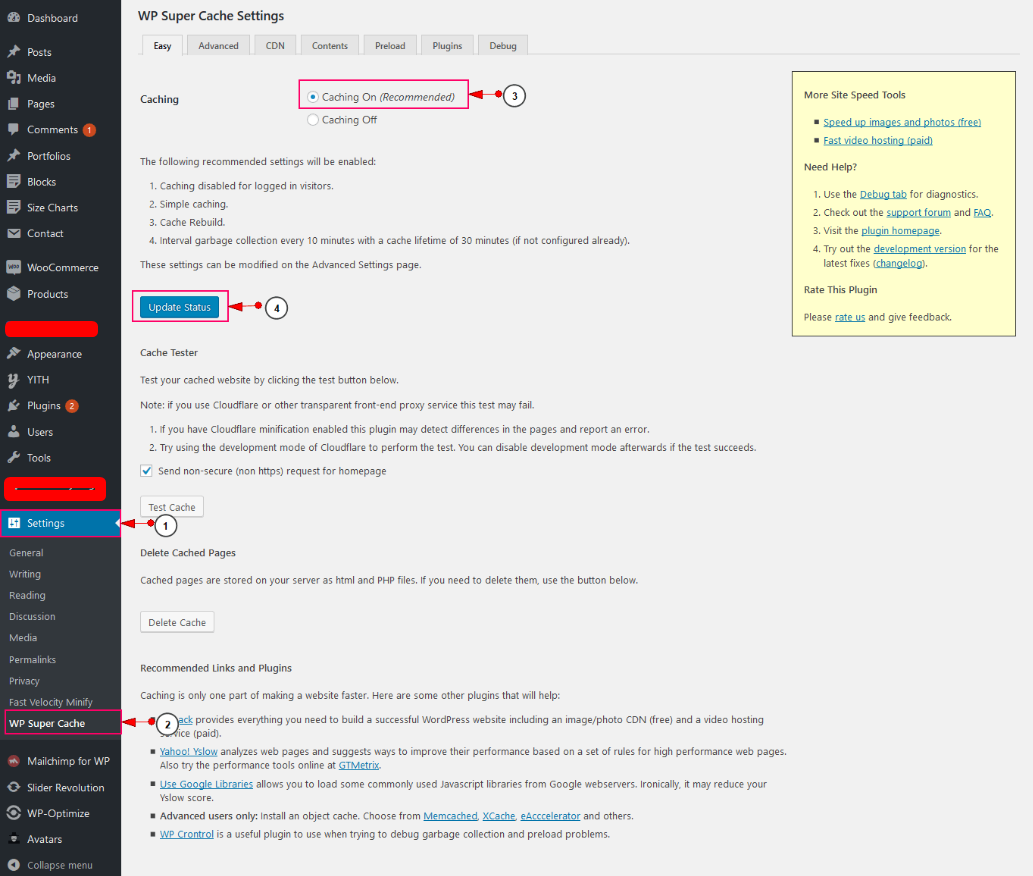Click the Slider Revolution icon
Viewport: 1033px width, 876px height.
[13, 788]
